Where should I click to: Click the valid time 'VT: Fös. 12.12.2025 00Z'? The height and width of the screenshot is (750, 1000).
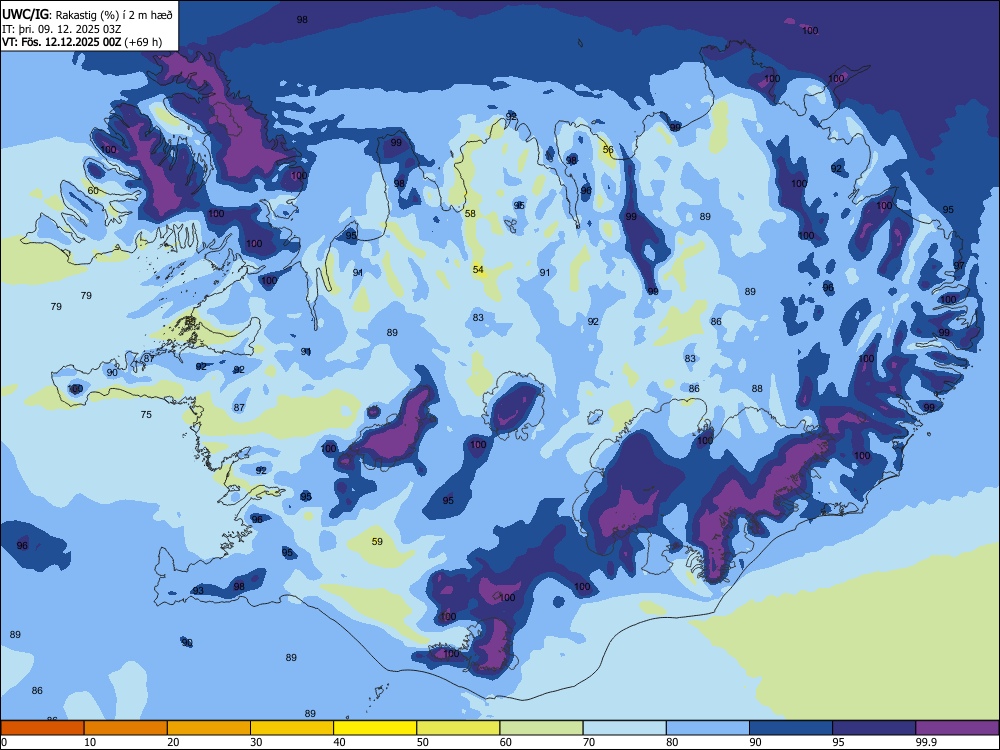(62, 42)
